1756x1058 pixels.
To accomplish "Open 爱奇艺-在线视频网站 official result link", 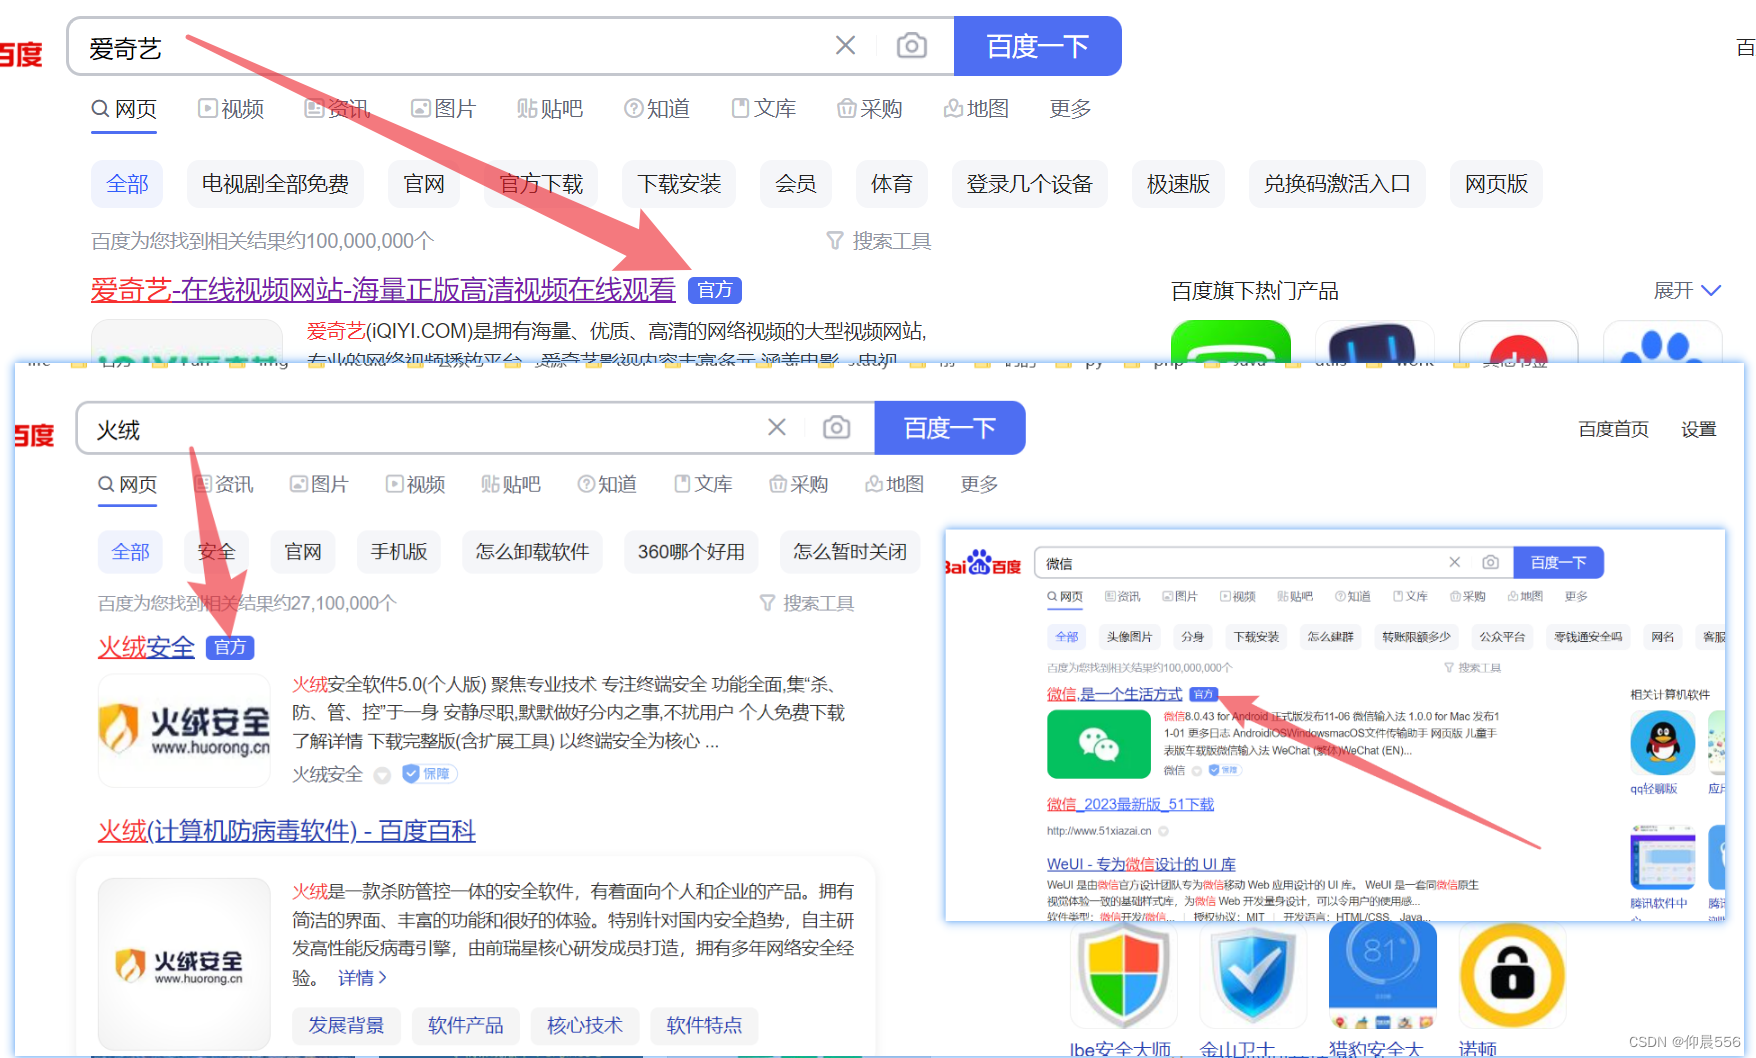I will click(383, 290).
